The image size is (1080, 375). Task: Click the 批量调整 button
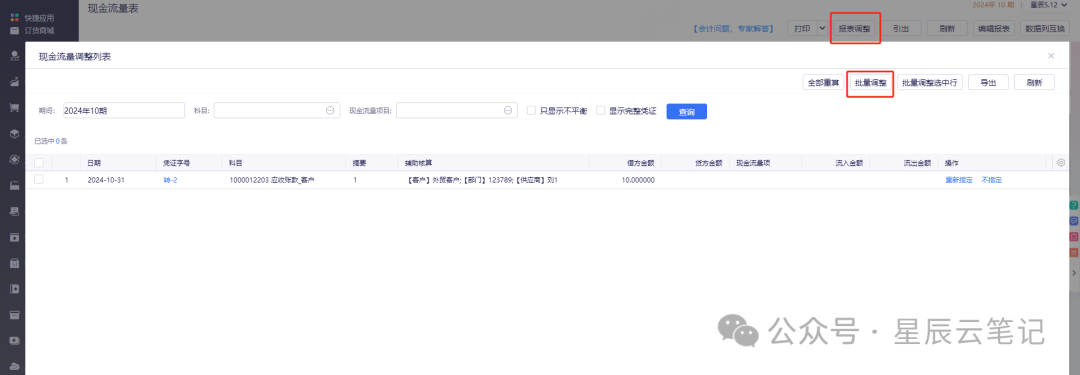(870, 82)
